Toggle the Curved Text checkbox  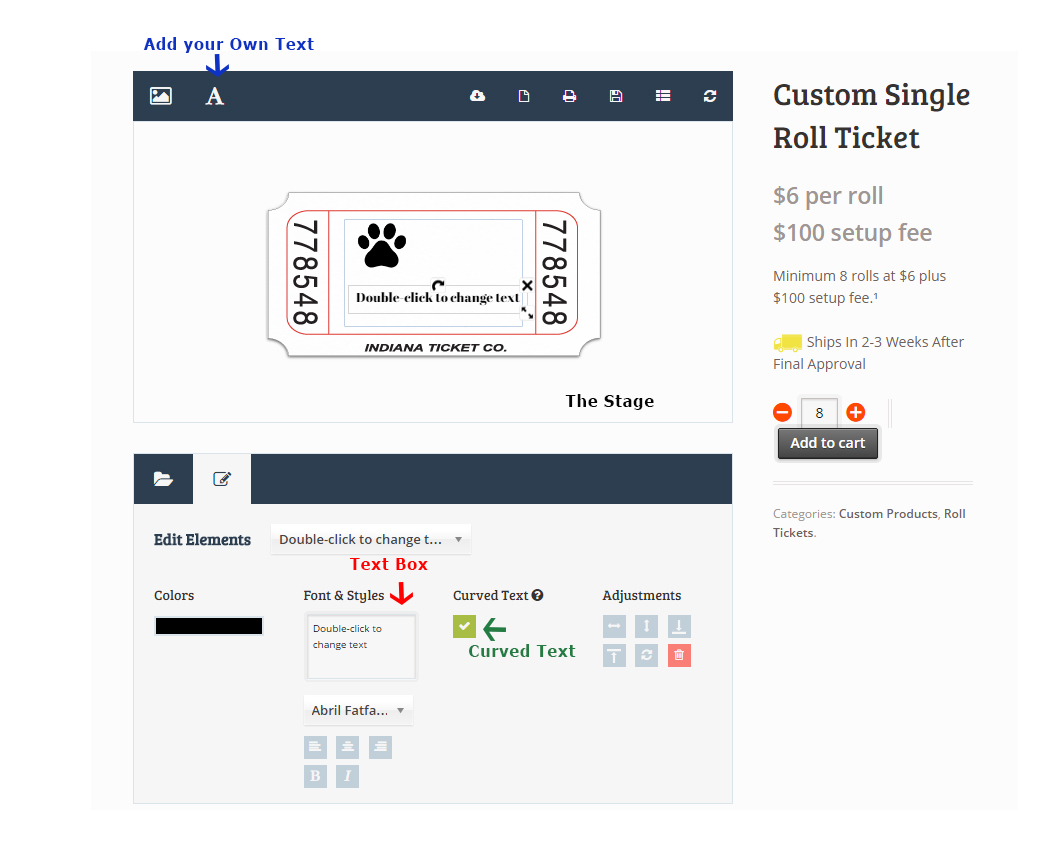coord(464,627)
